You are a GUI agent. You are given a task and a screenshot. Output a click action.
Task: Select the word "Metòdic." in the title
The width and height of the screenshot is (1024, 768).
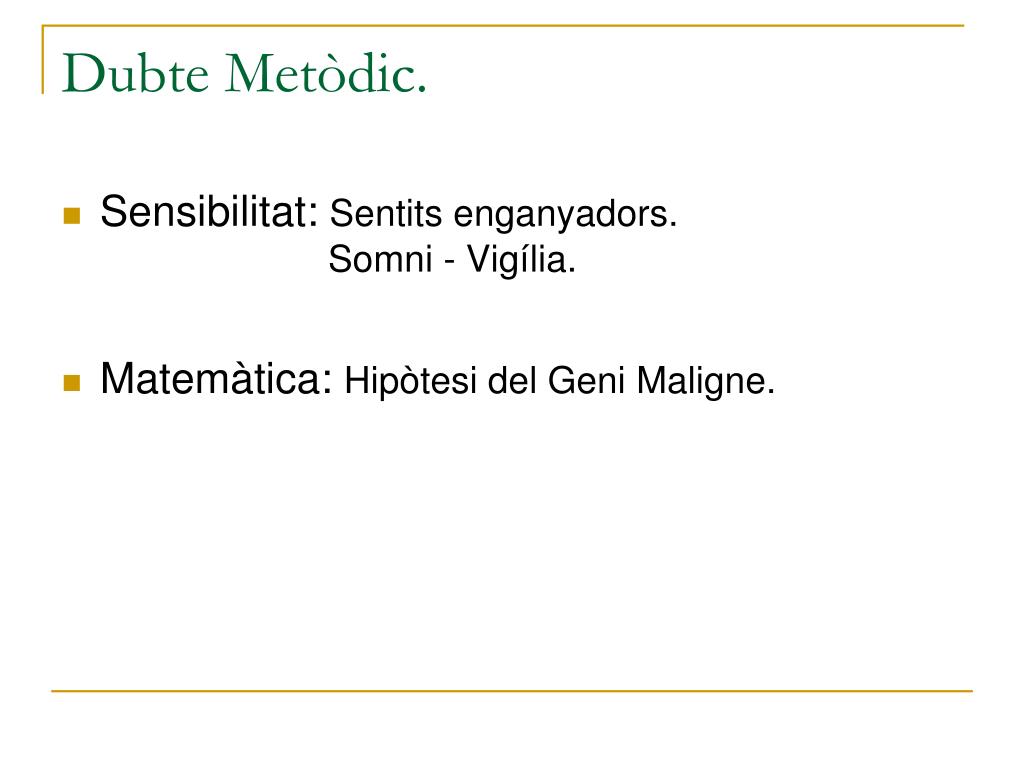click(327, 74)
